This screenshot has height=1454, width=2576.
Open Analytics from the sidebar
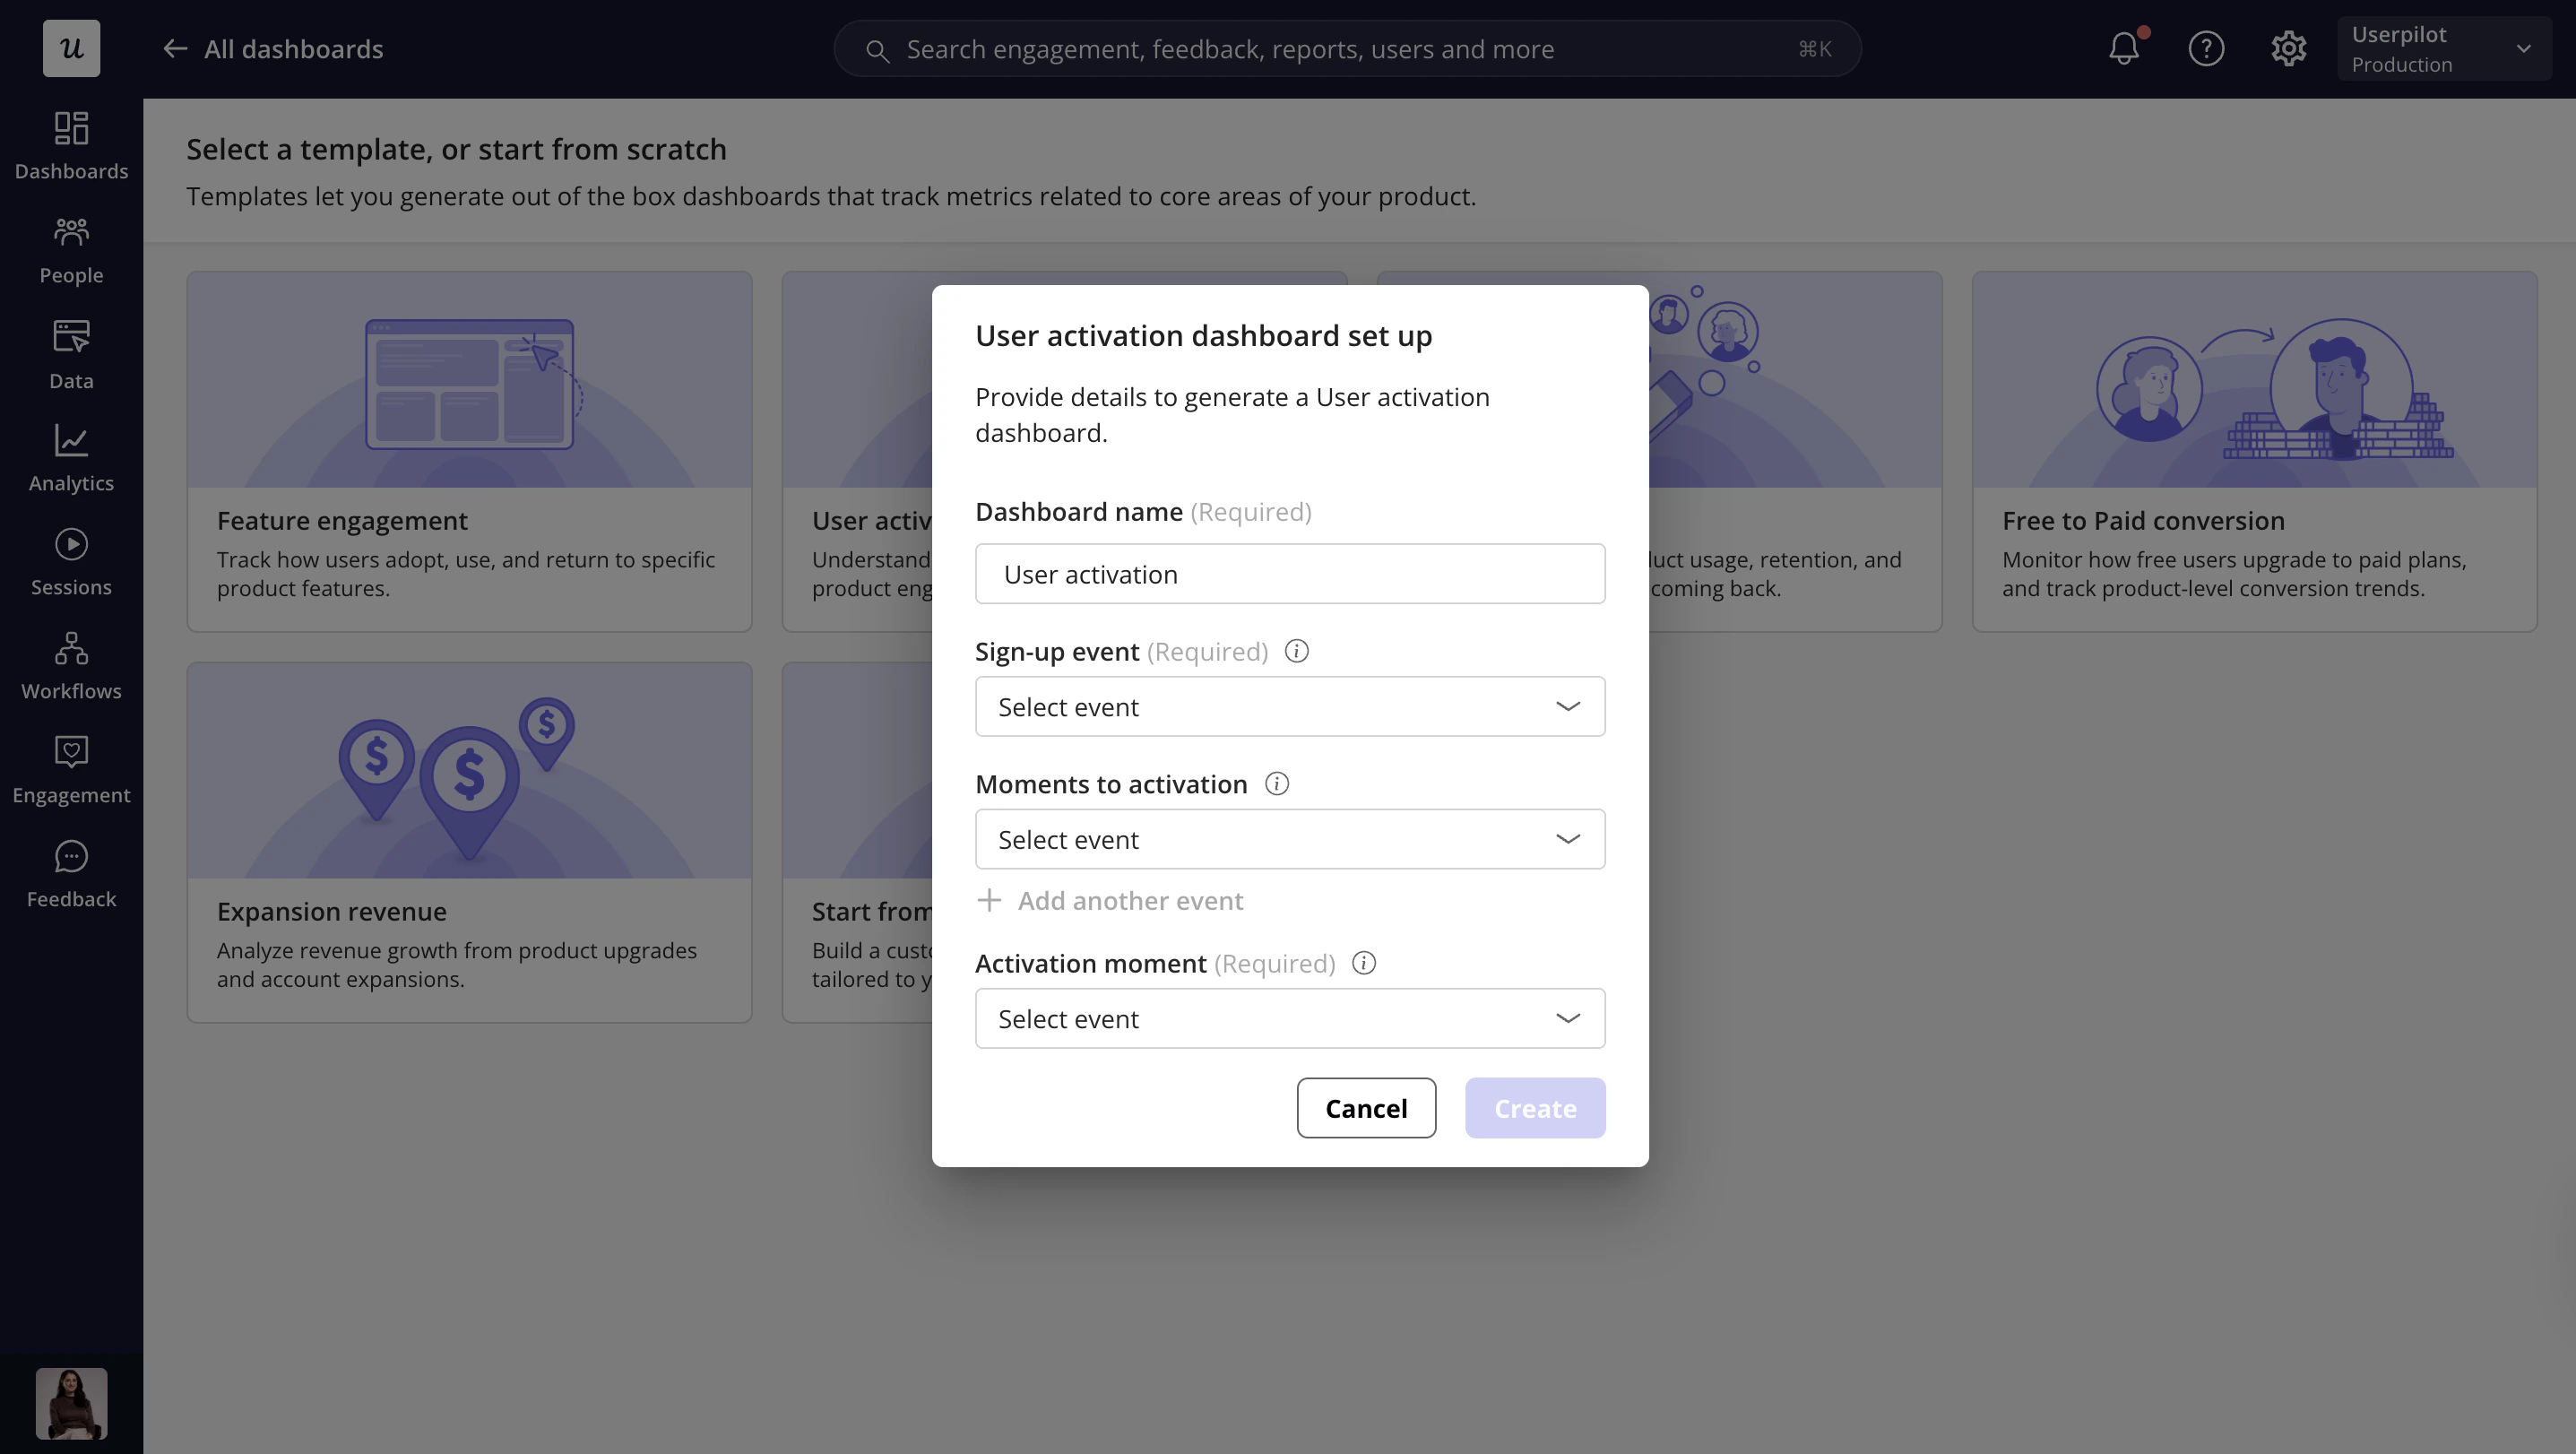tap(71, 458)
